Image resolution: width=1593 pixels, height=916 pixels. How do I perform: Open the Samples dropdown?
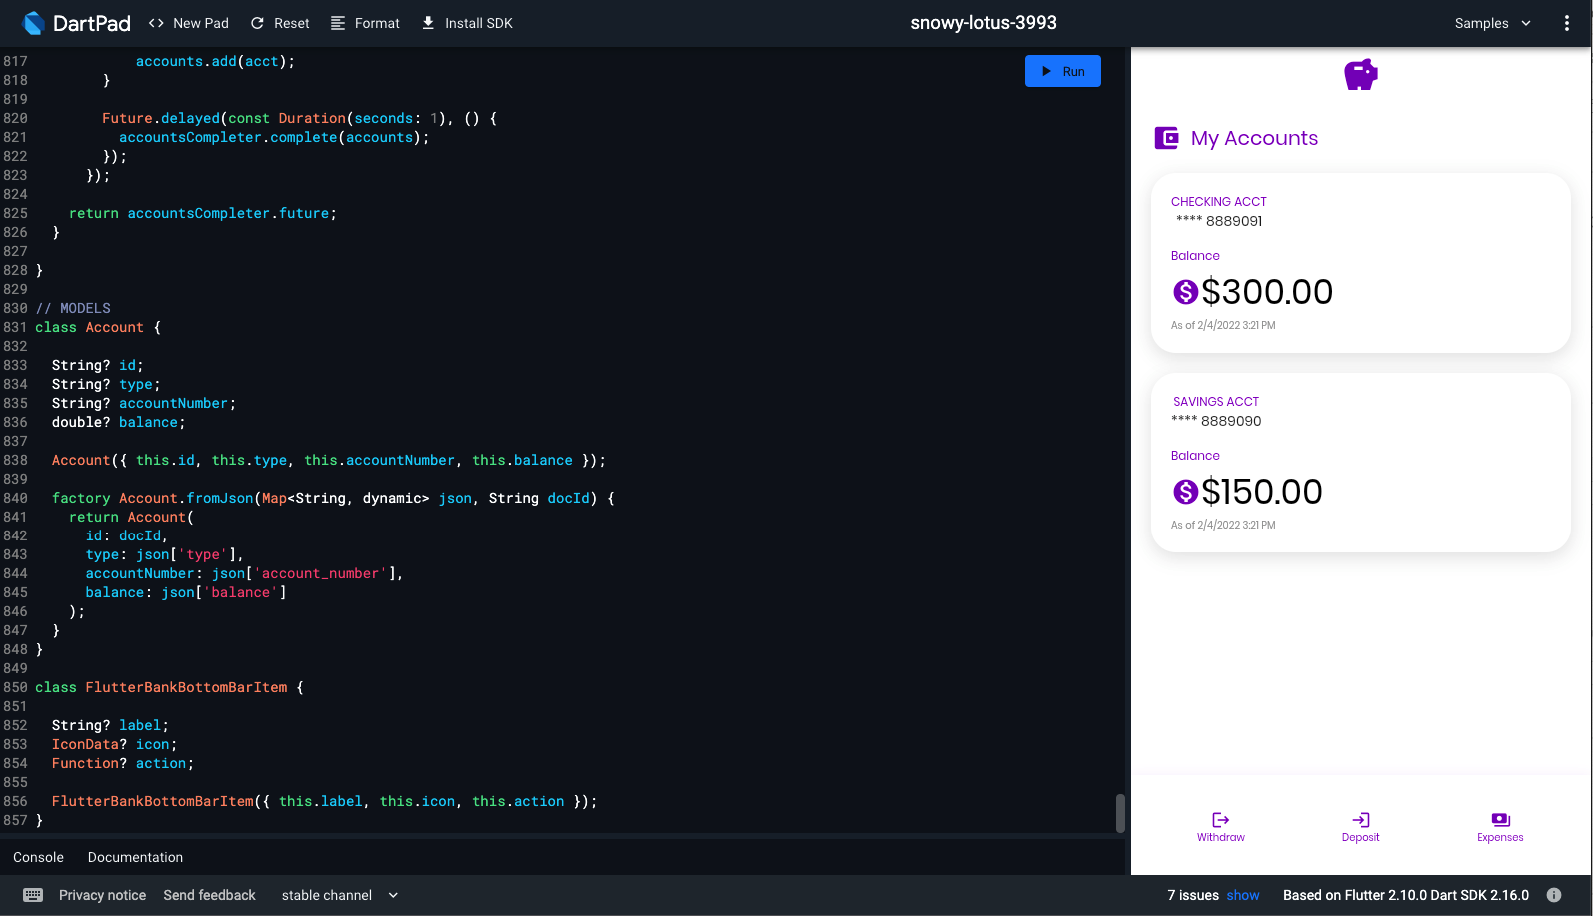click(x=1493, y=23)
